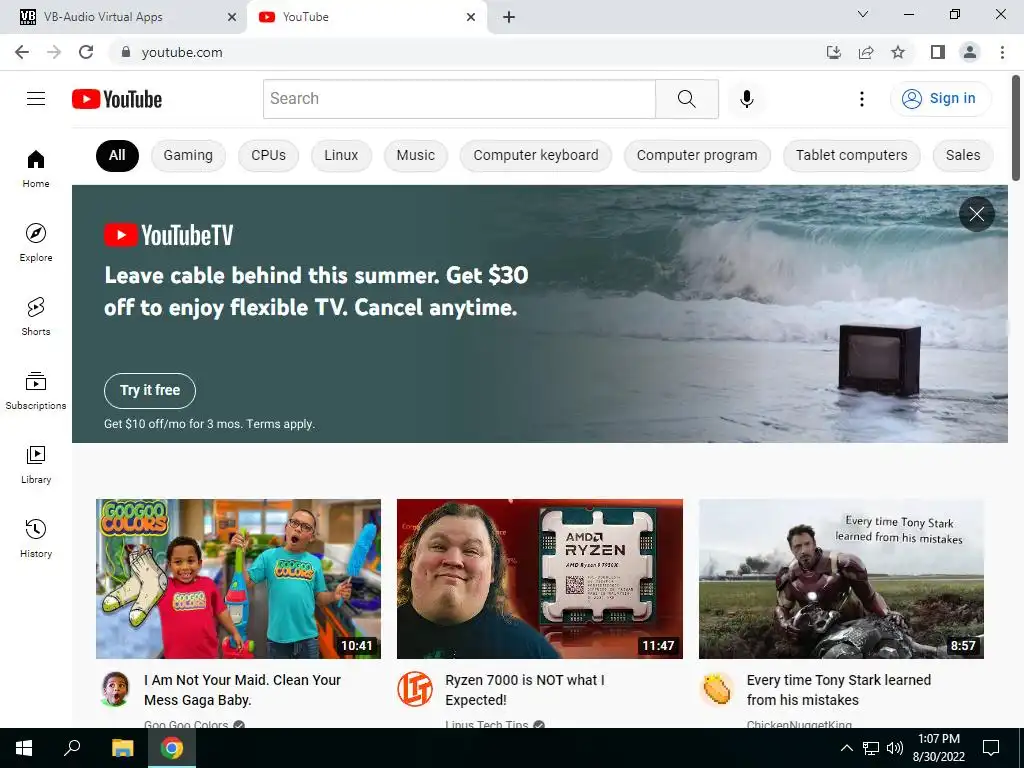Open File Explorer from taskbar
This screenshot has width=1024, height=768.
[x=122, y=748]
